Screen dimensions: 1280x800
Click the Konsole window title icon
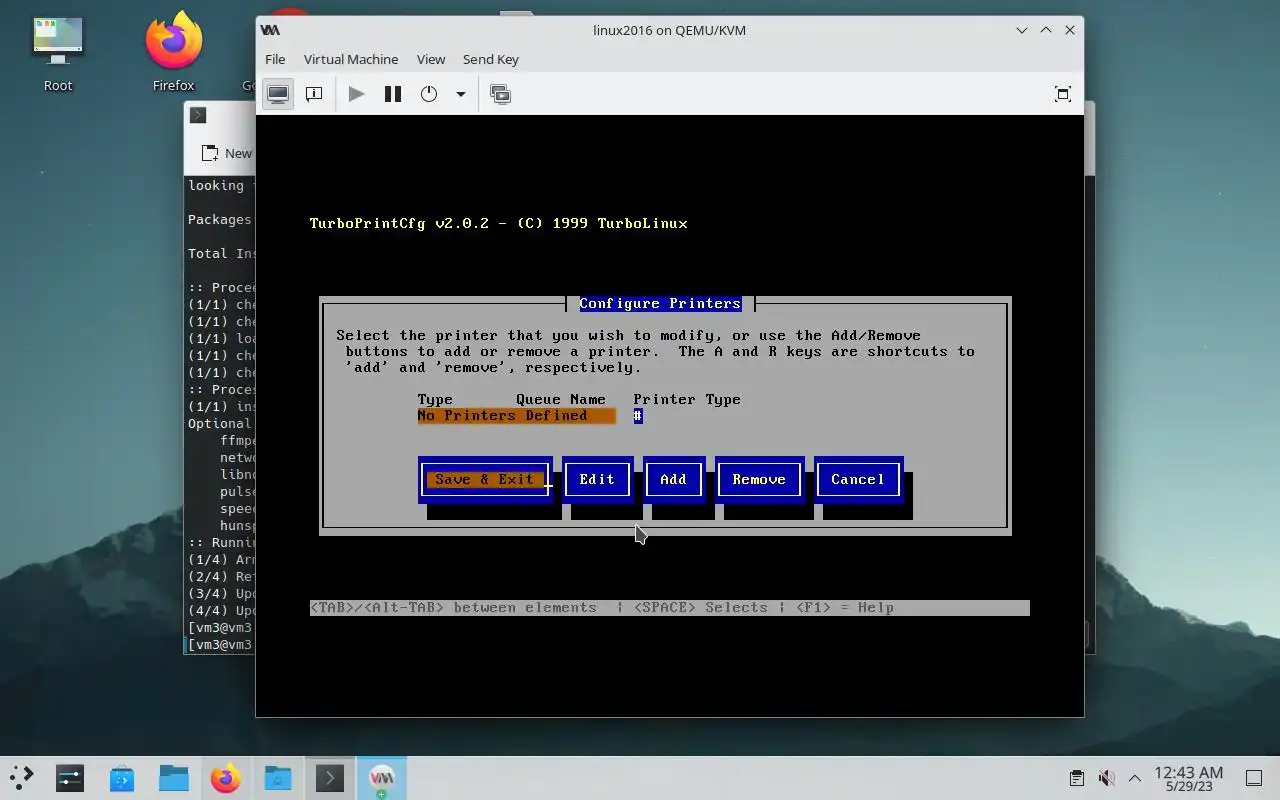point(198,115)
